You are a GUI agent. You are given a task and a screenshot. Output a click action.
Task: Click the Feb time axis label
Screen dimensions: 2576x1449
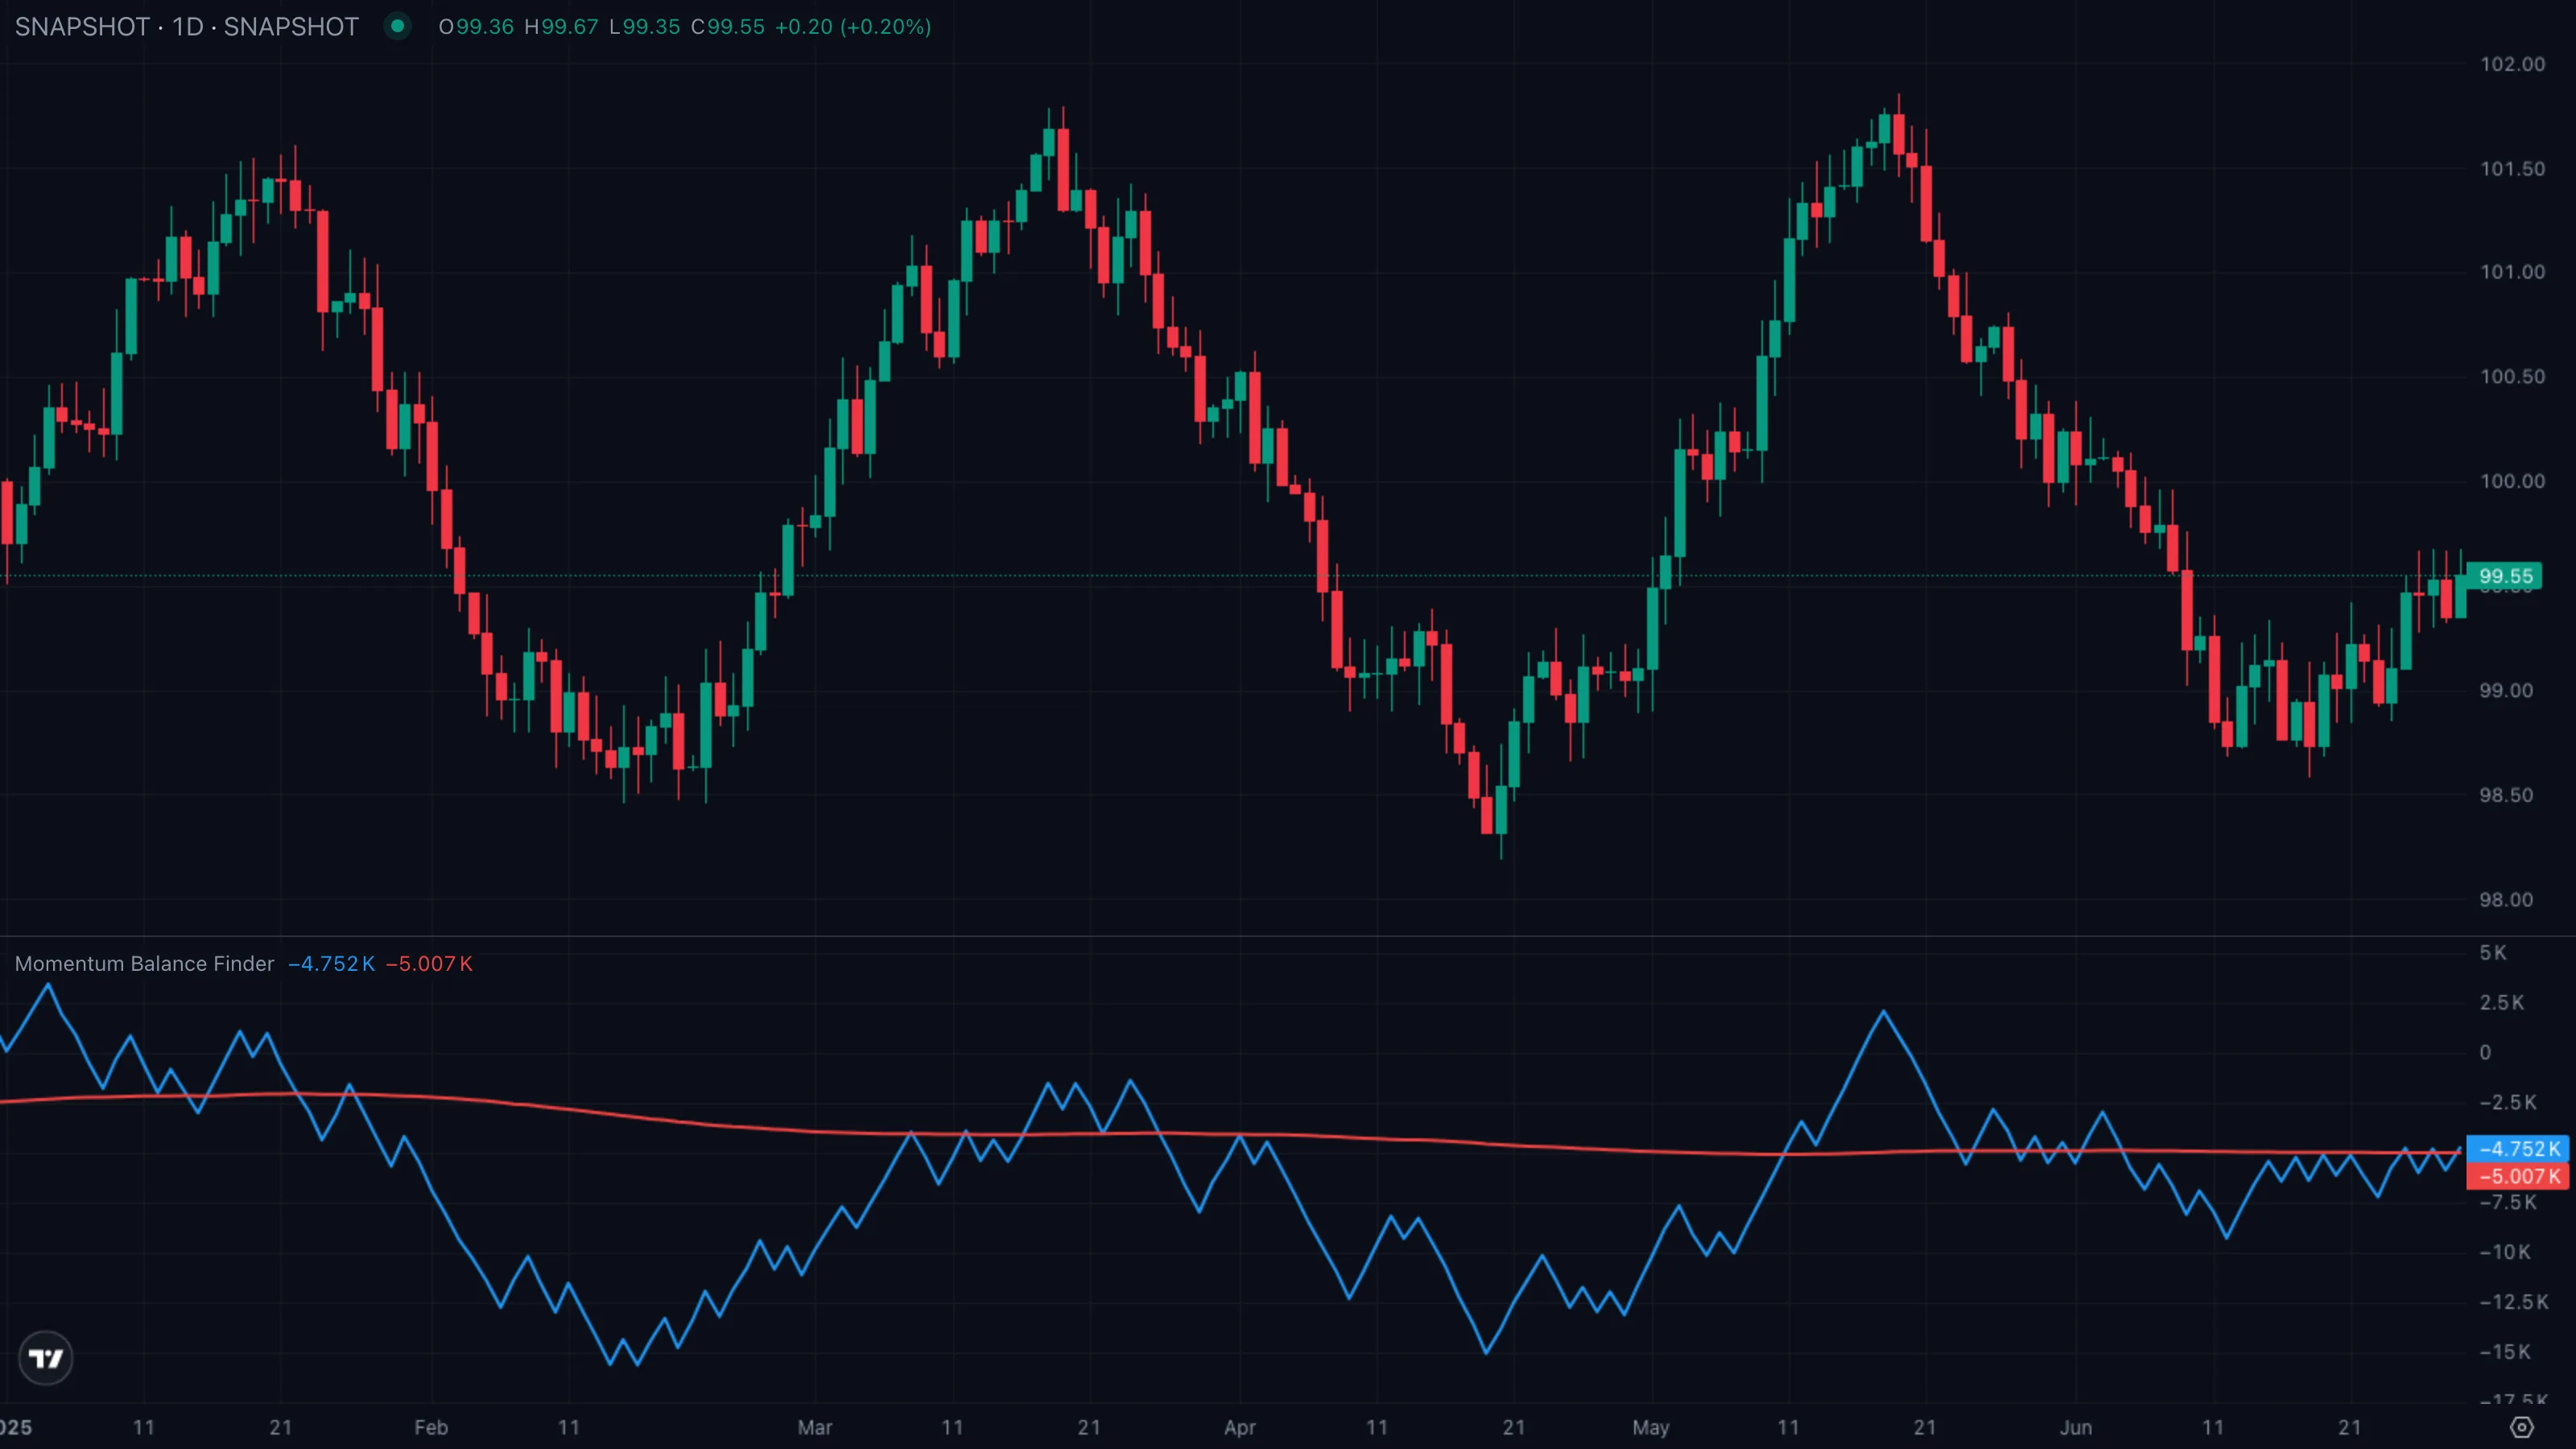pos(431,1427)
